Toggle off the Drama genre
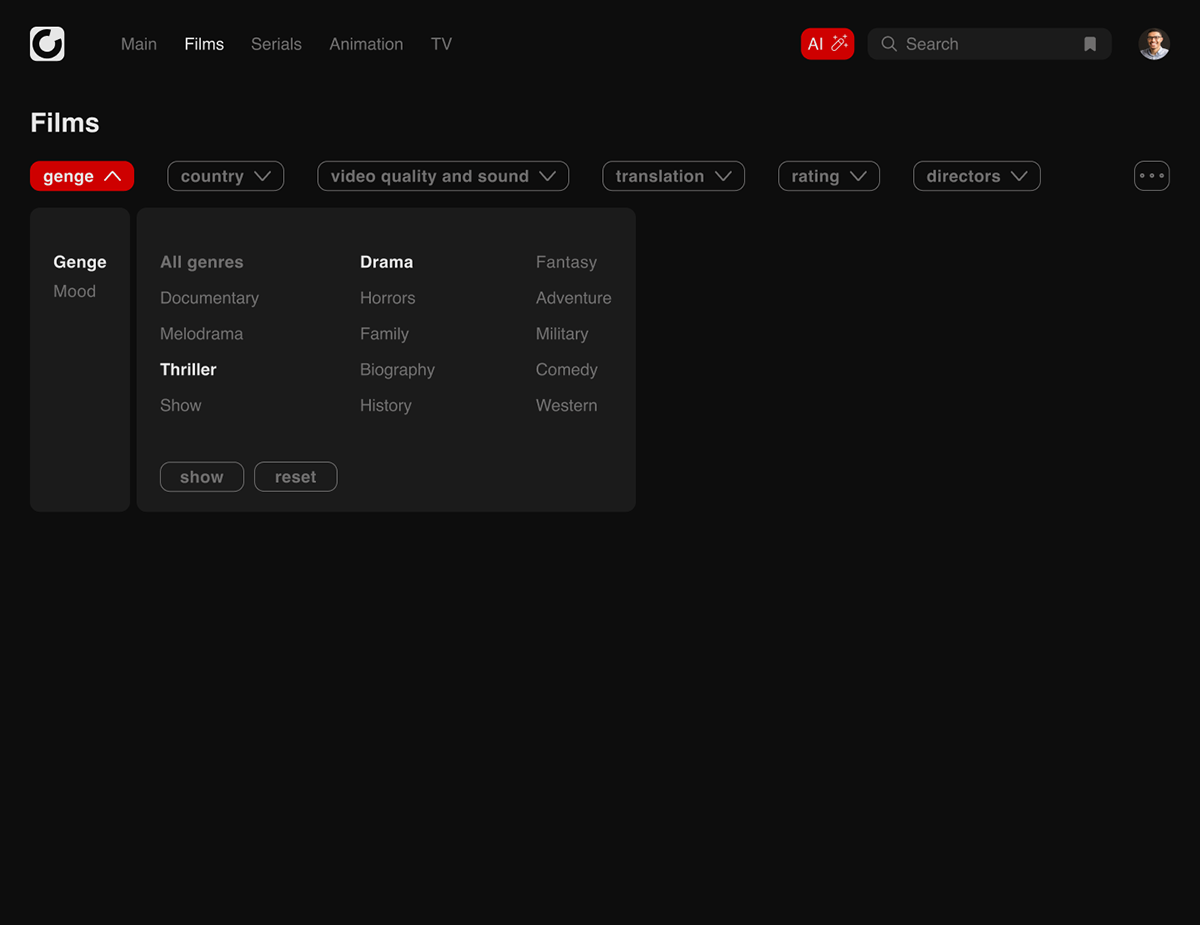This screenshot has height=925, width=1200. [386, 262]
